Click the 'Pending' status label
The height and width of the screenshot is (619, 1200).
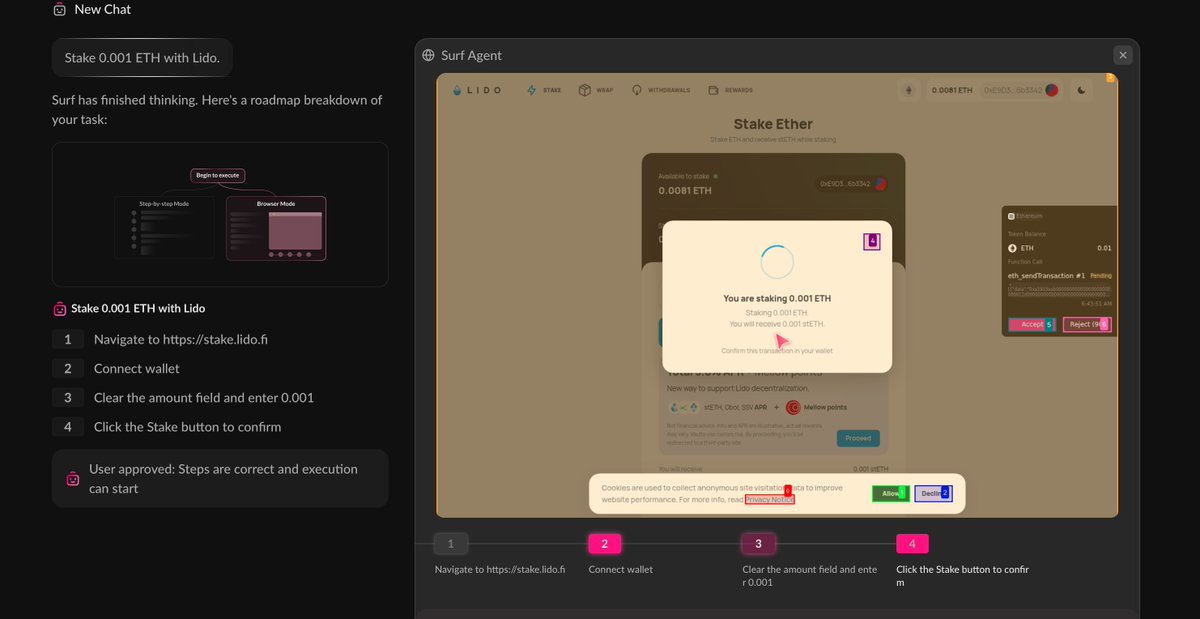(x=1101, y=275)
